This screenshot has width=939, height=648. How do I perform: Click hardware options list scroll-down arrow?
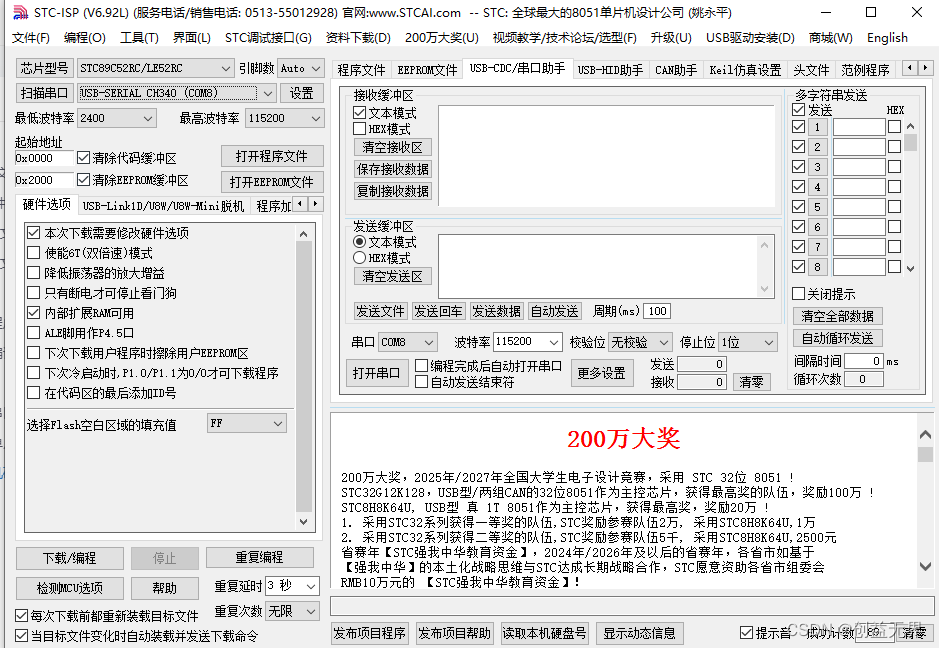coord(304,522)
